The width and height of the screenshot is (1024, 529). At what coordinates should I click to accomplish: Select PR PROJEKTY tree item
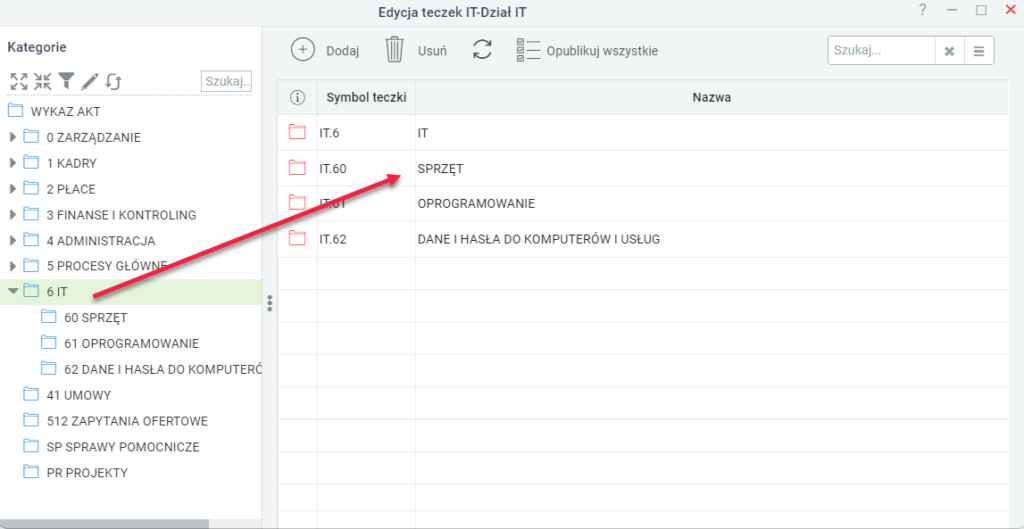click(87, 473)
